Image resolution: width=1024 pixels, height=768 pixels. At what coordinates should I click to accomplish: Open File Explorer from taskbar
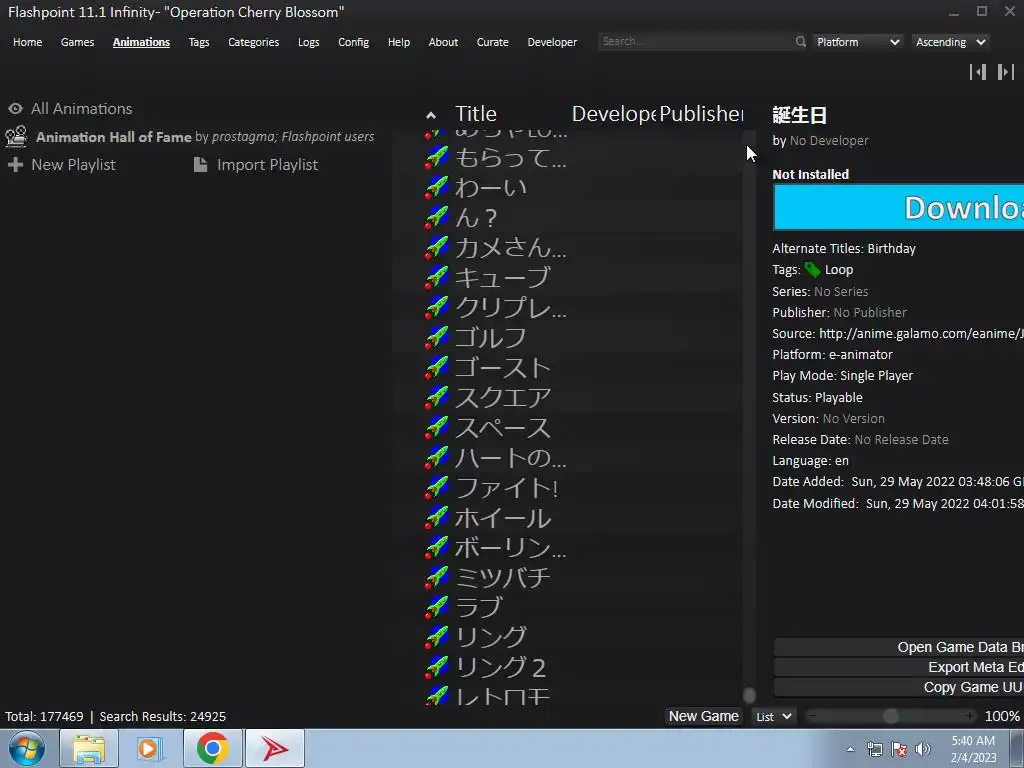(89, 748)
